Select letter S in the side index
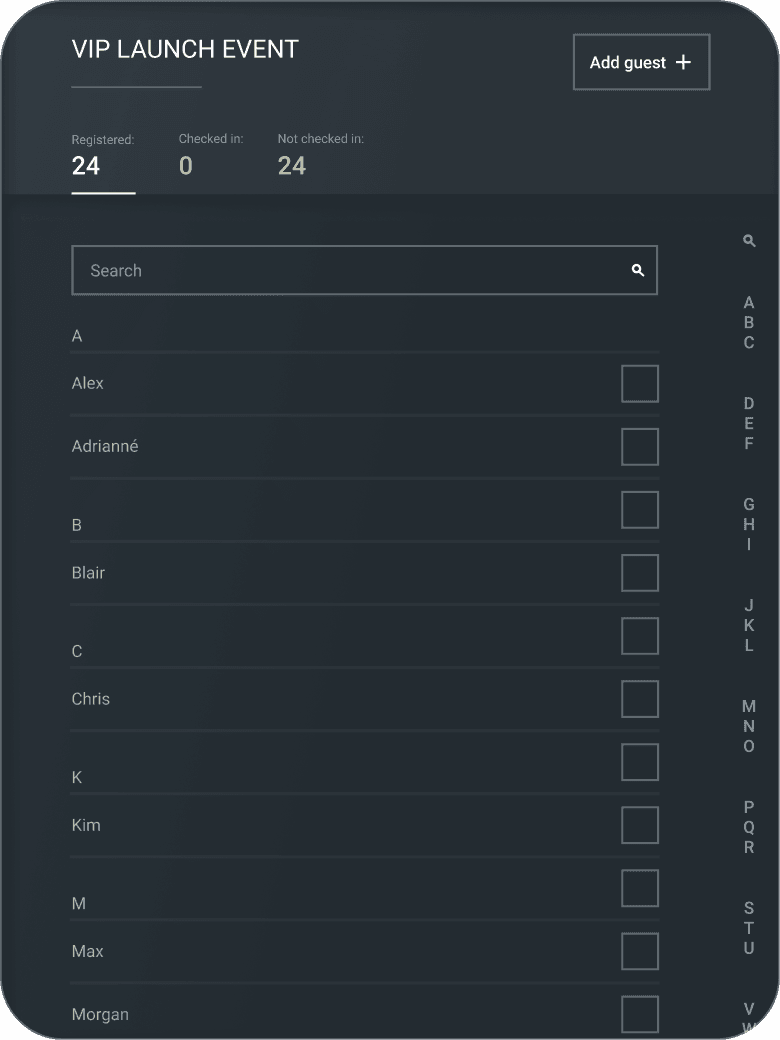The width and height of the screenshot is (780, 1040). [x=749, y=908]
